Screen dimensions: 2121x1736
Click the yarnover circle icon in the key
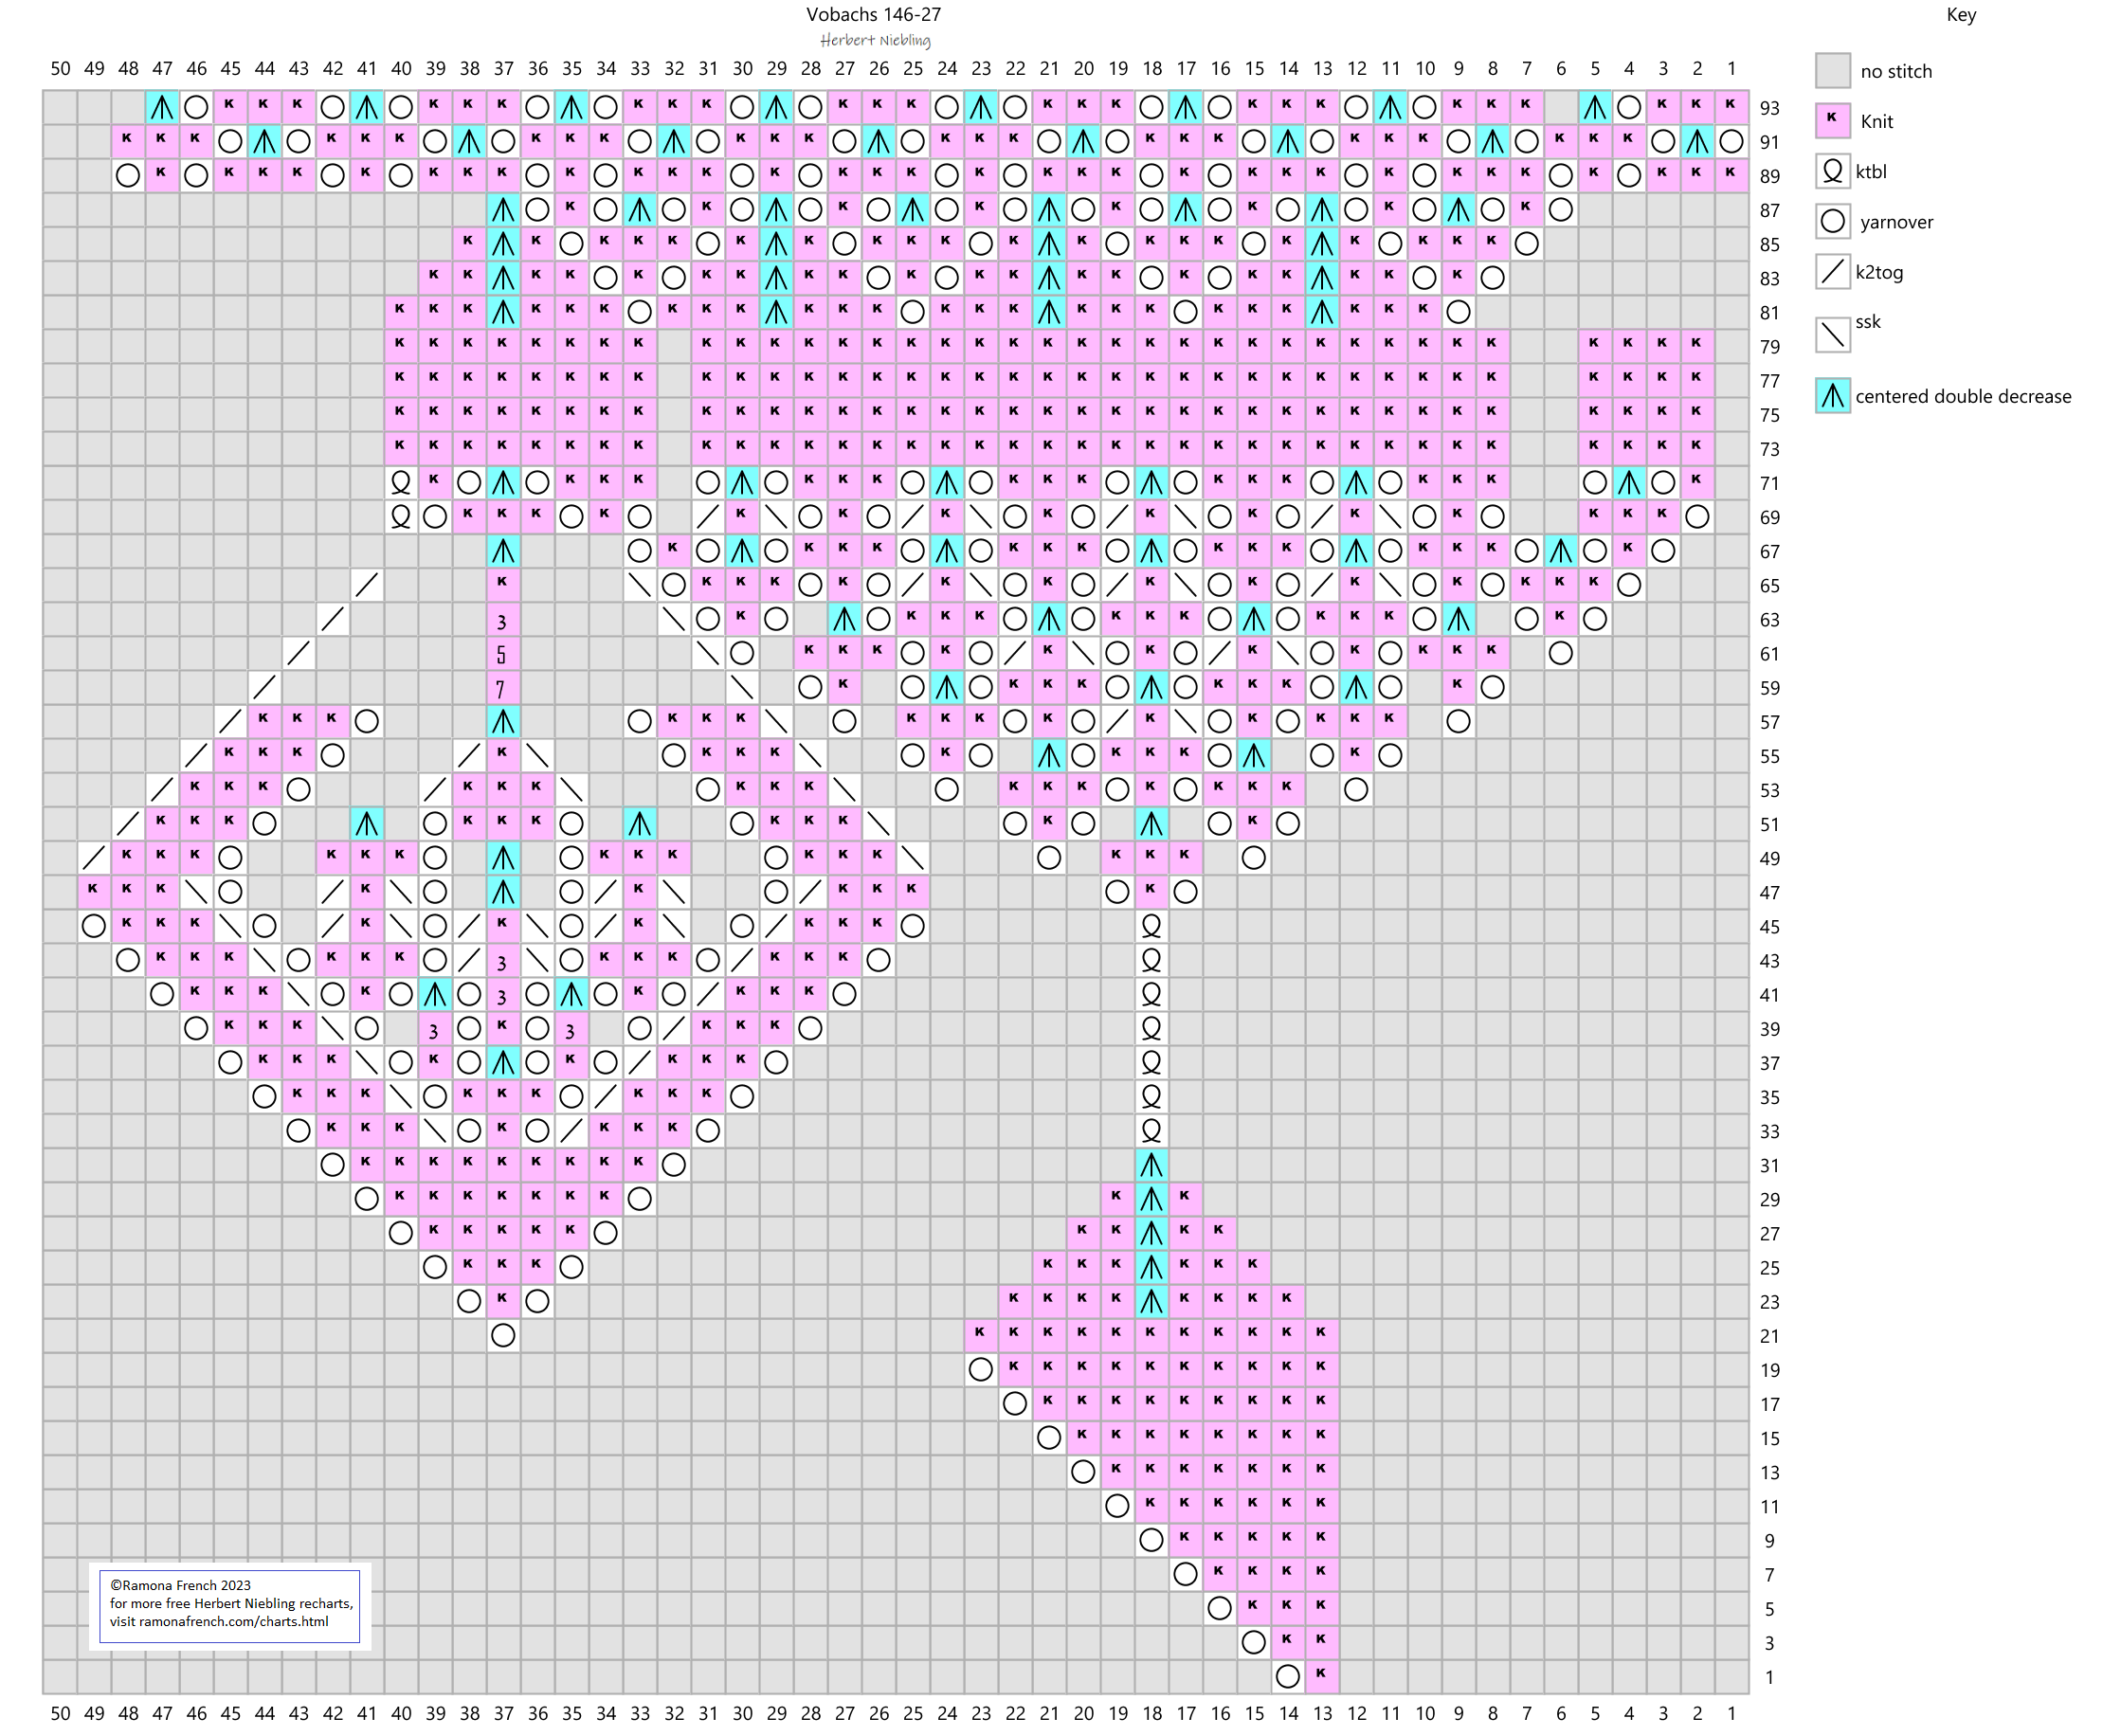click(1832, 221)
